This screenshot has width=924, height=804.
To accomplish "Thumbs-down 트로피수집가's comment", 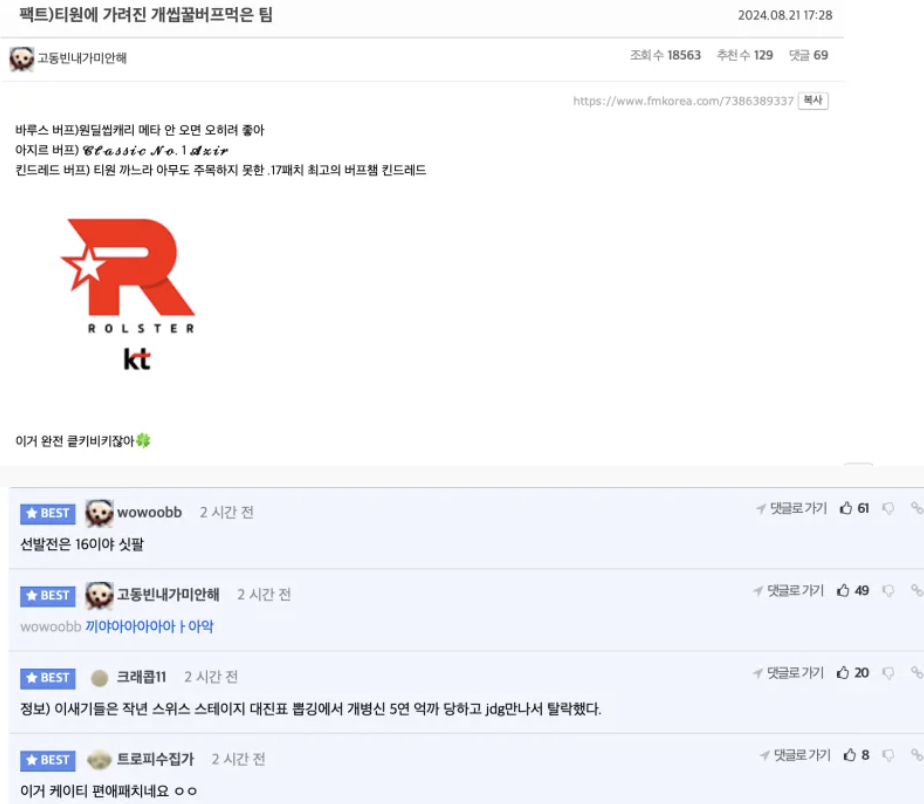I will [x=888, y=755].
